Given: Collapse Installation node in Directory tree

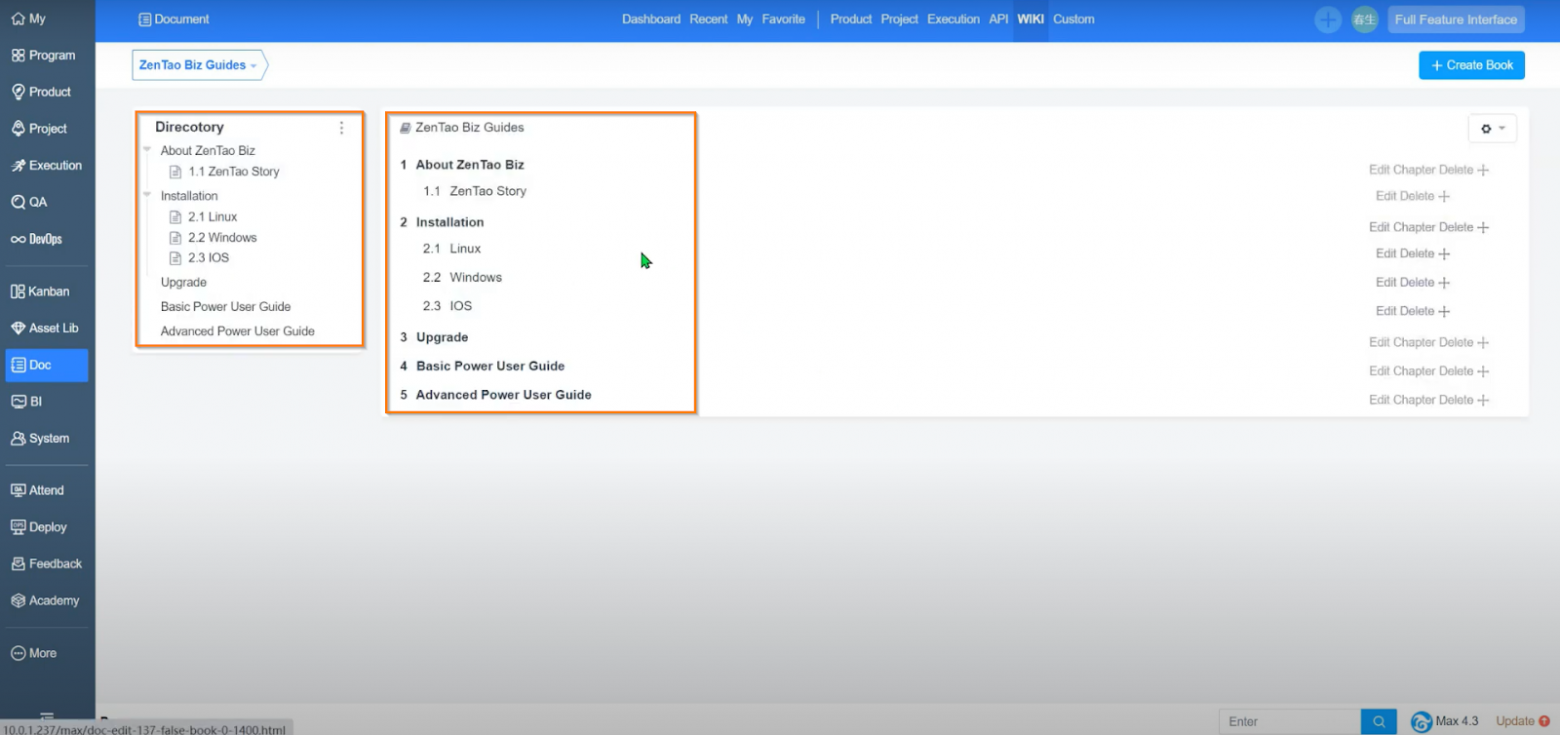Looking at the screenshot, I should coord(147,195).
